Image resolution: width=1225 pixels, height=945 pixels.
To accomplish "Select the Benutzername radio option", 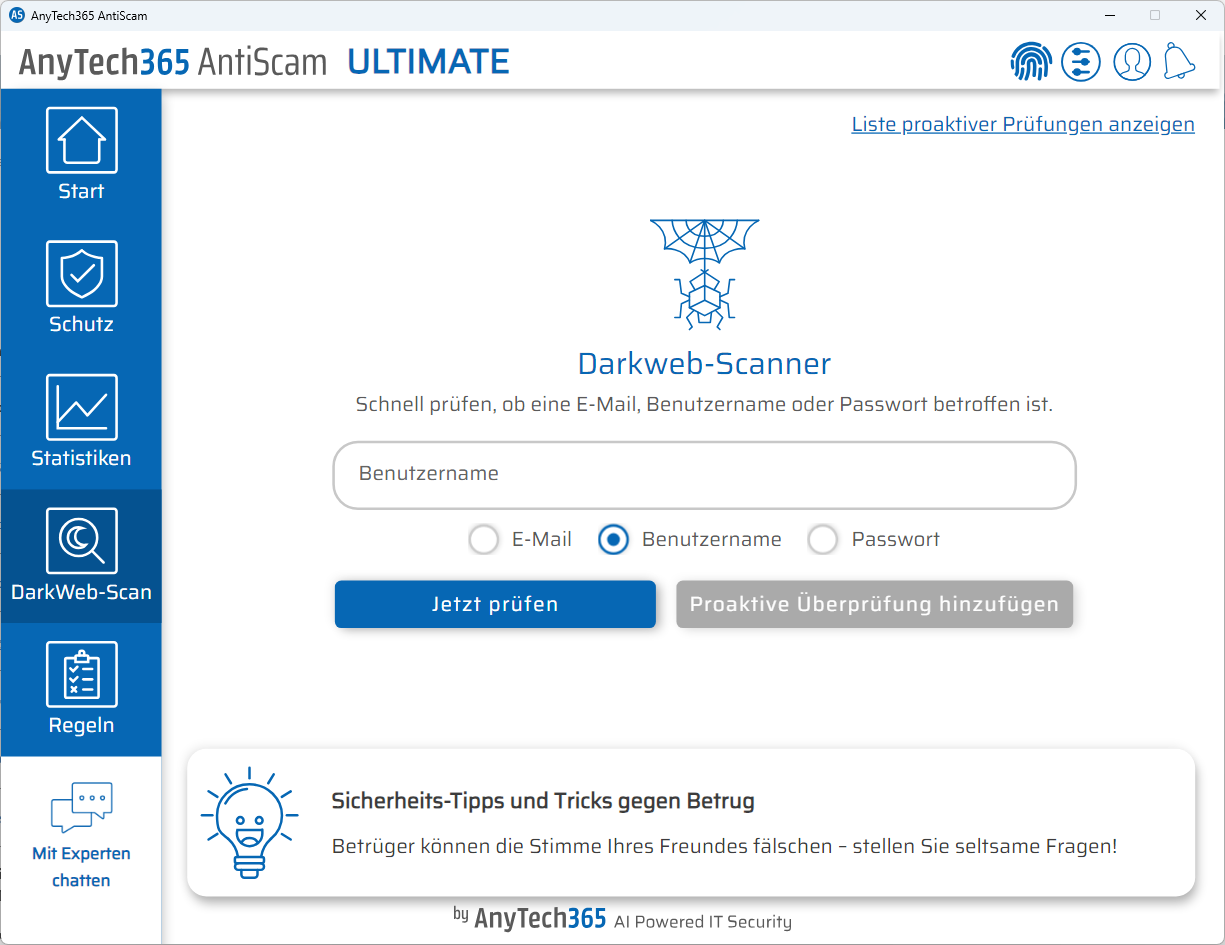I will tap(613, 539).
